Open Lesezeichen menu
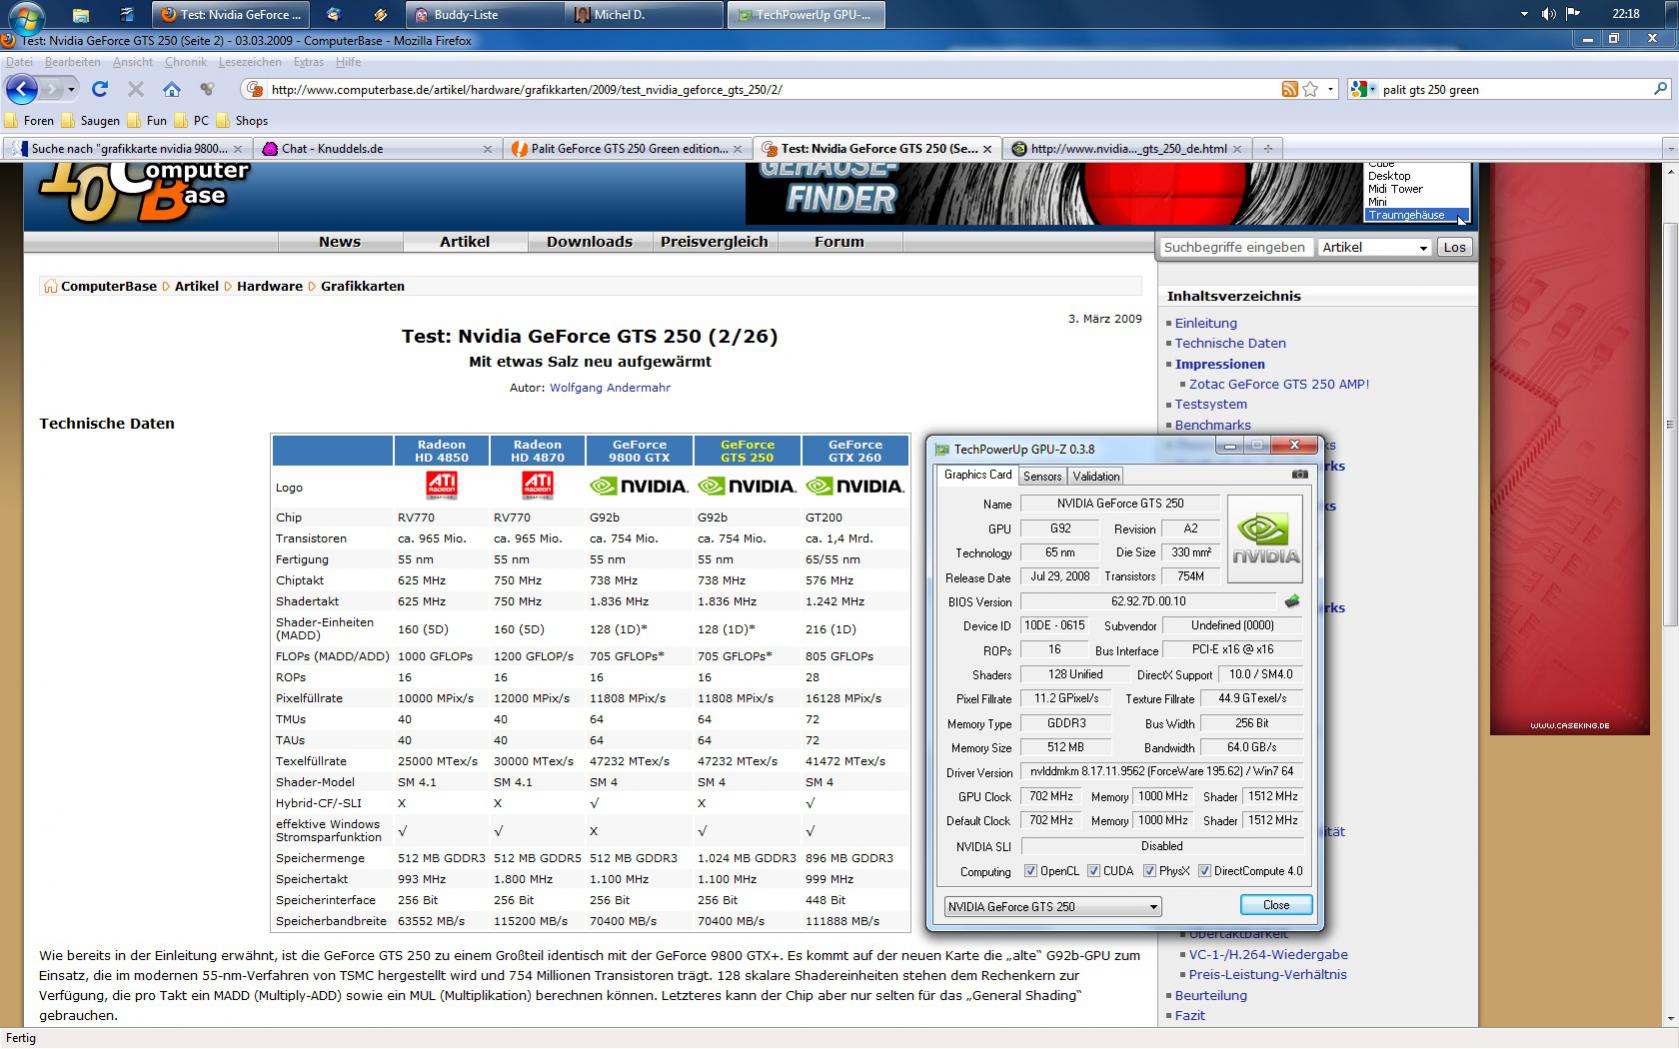The image size is (1679, 1049). point(249,62)
